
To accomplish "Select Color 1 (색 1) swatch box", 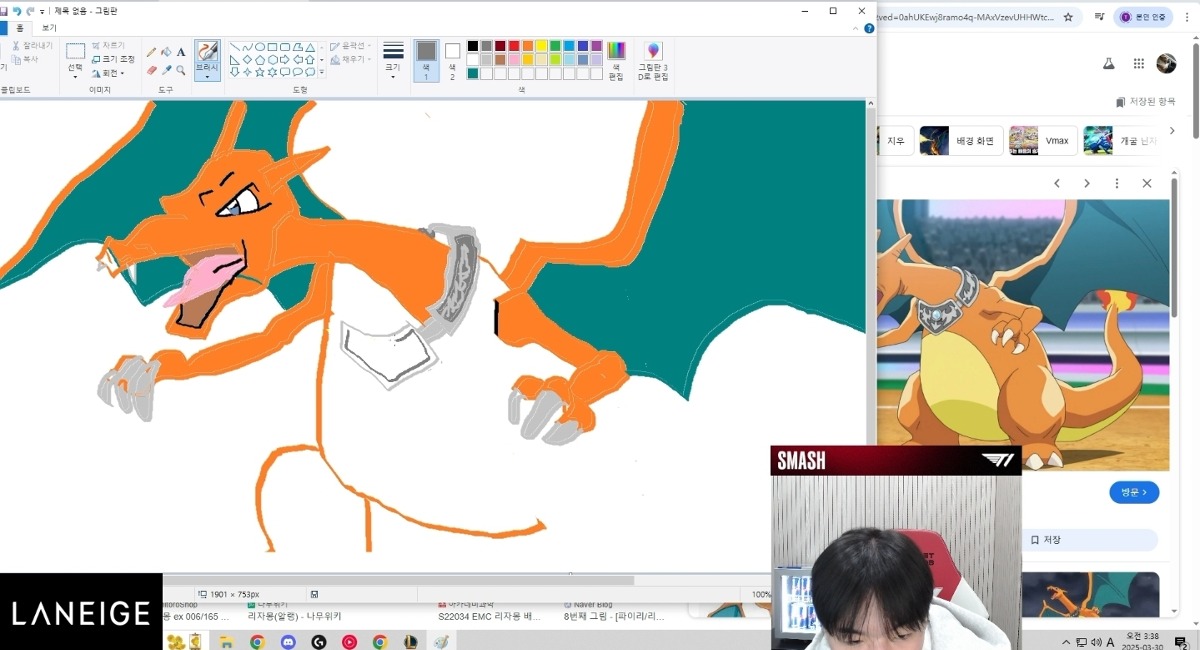I will coord(426,59).
